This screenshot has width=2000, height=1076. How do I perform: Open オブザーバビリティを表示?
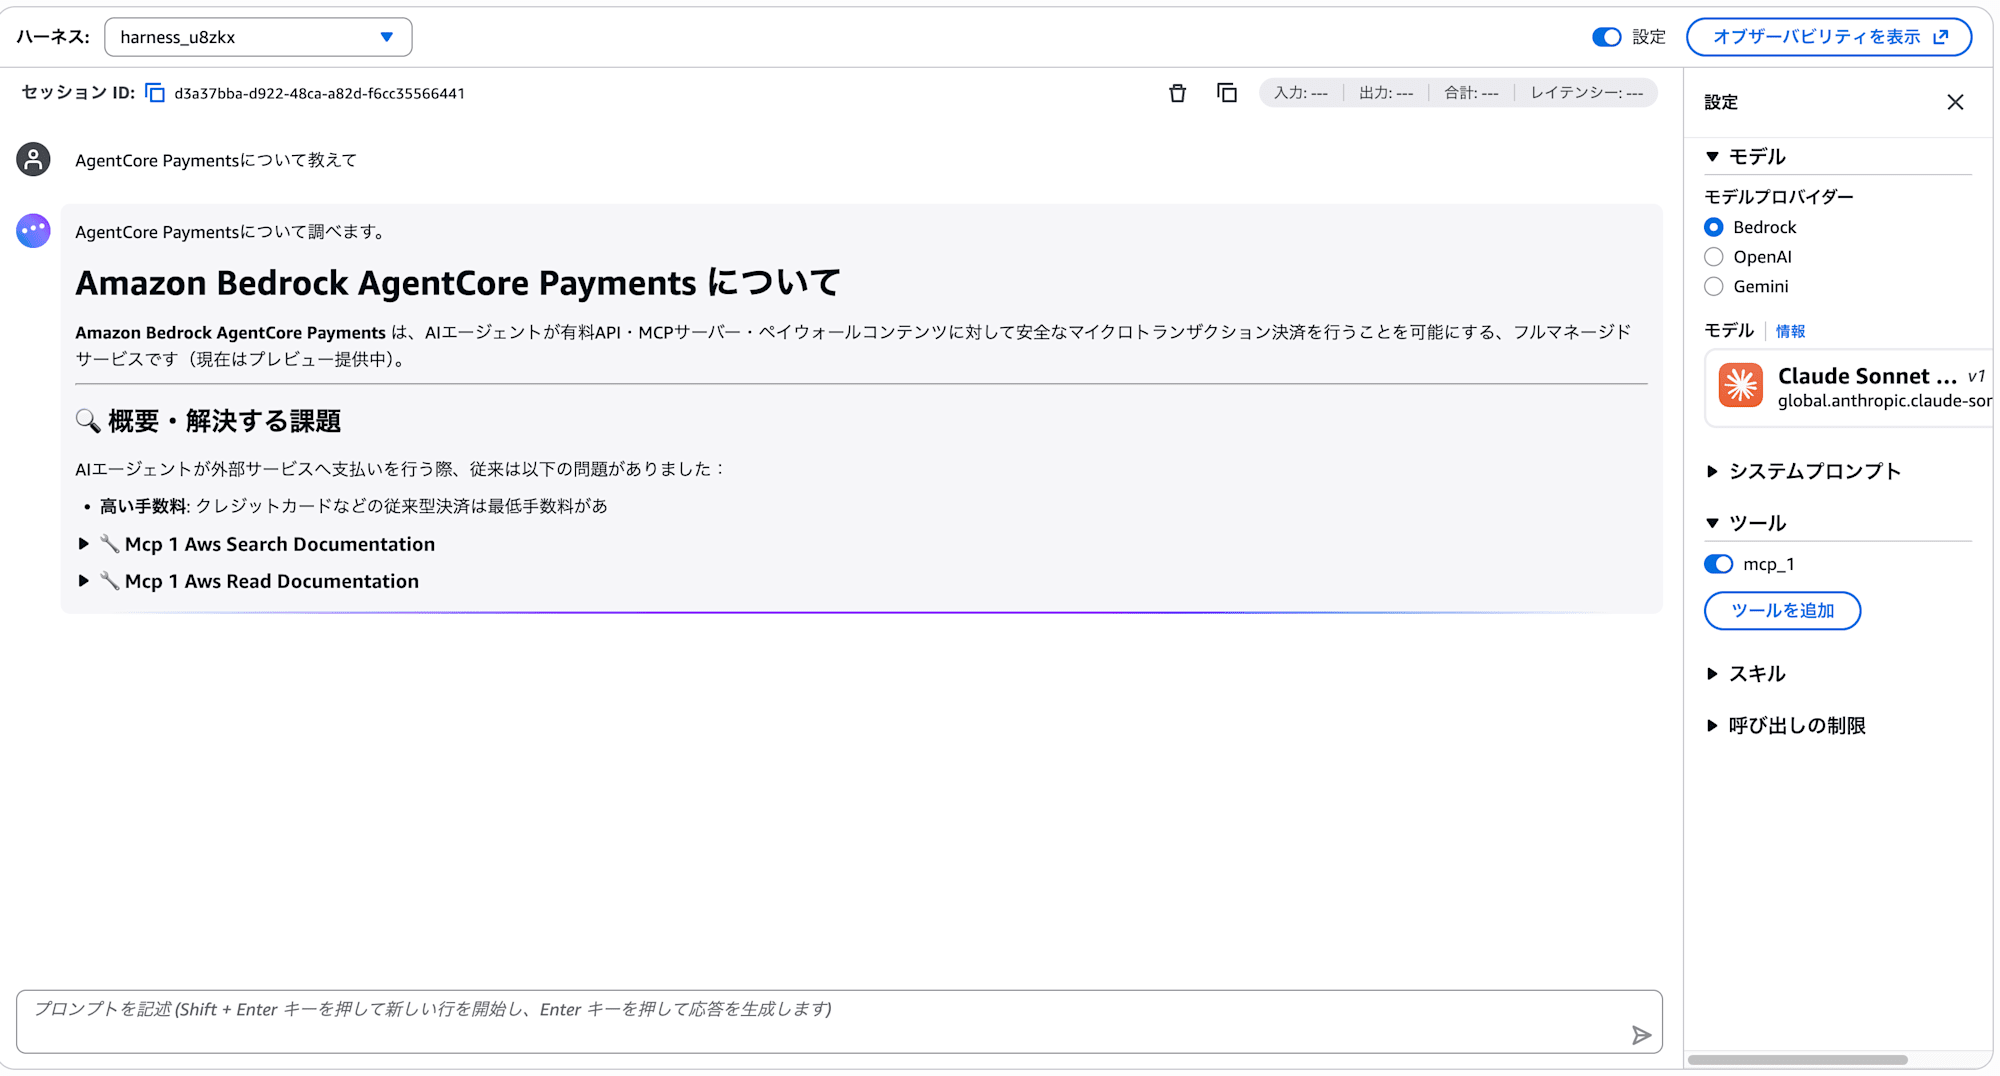point(1829,37)
